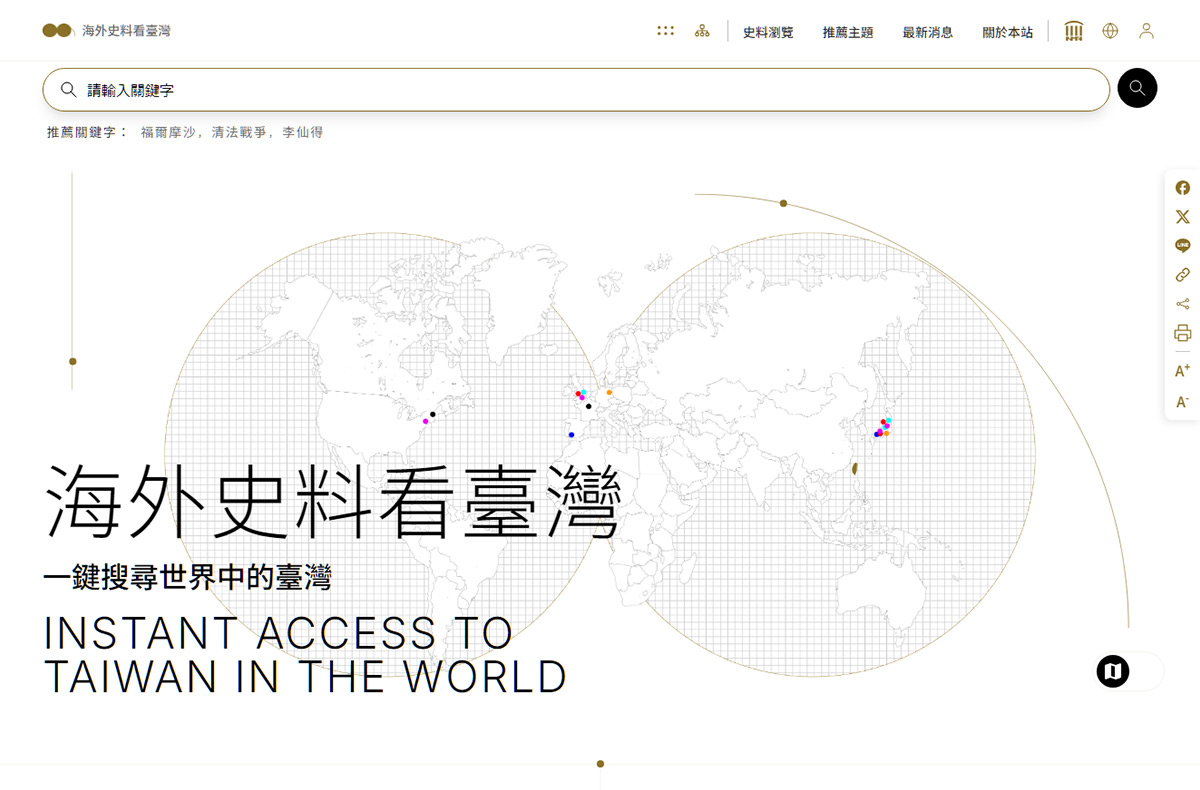The width and height of the screenshot is (1200, 790).
Task: Click the museum building icon
Action: coord(1074,31)
